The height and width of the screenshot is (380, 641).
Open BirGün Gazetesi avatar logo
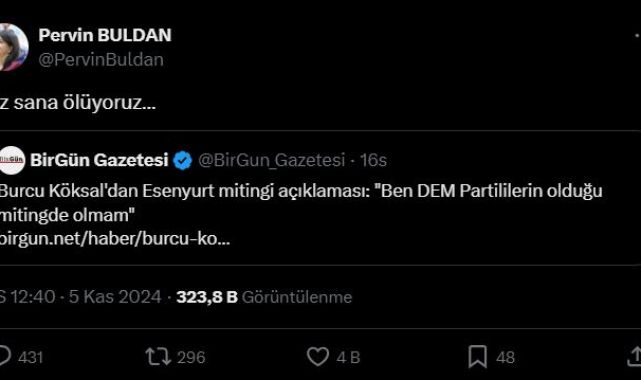[12, 160]
